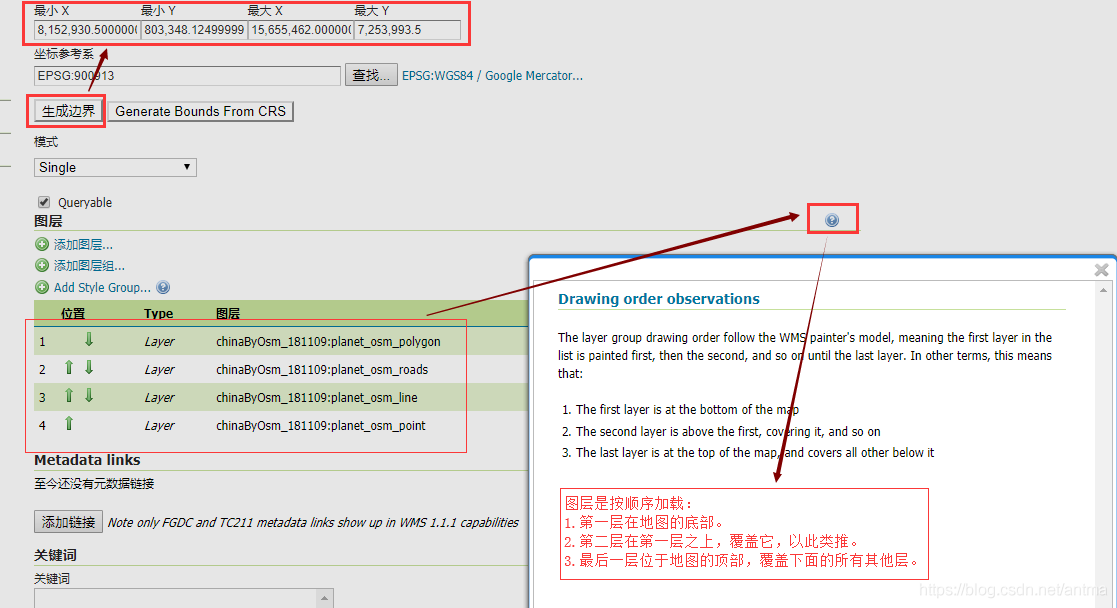Click the 查找 button

(371, 75)
